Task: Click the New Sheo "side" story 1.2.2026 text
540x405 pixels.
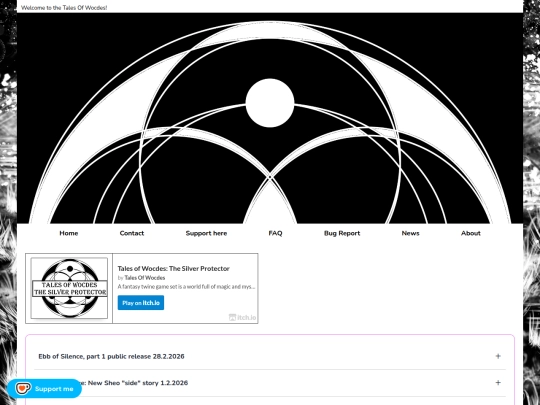Action: pos(138,383)
